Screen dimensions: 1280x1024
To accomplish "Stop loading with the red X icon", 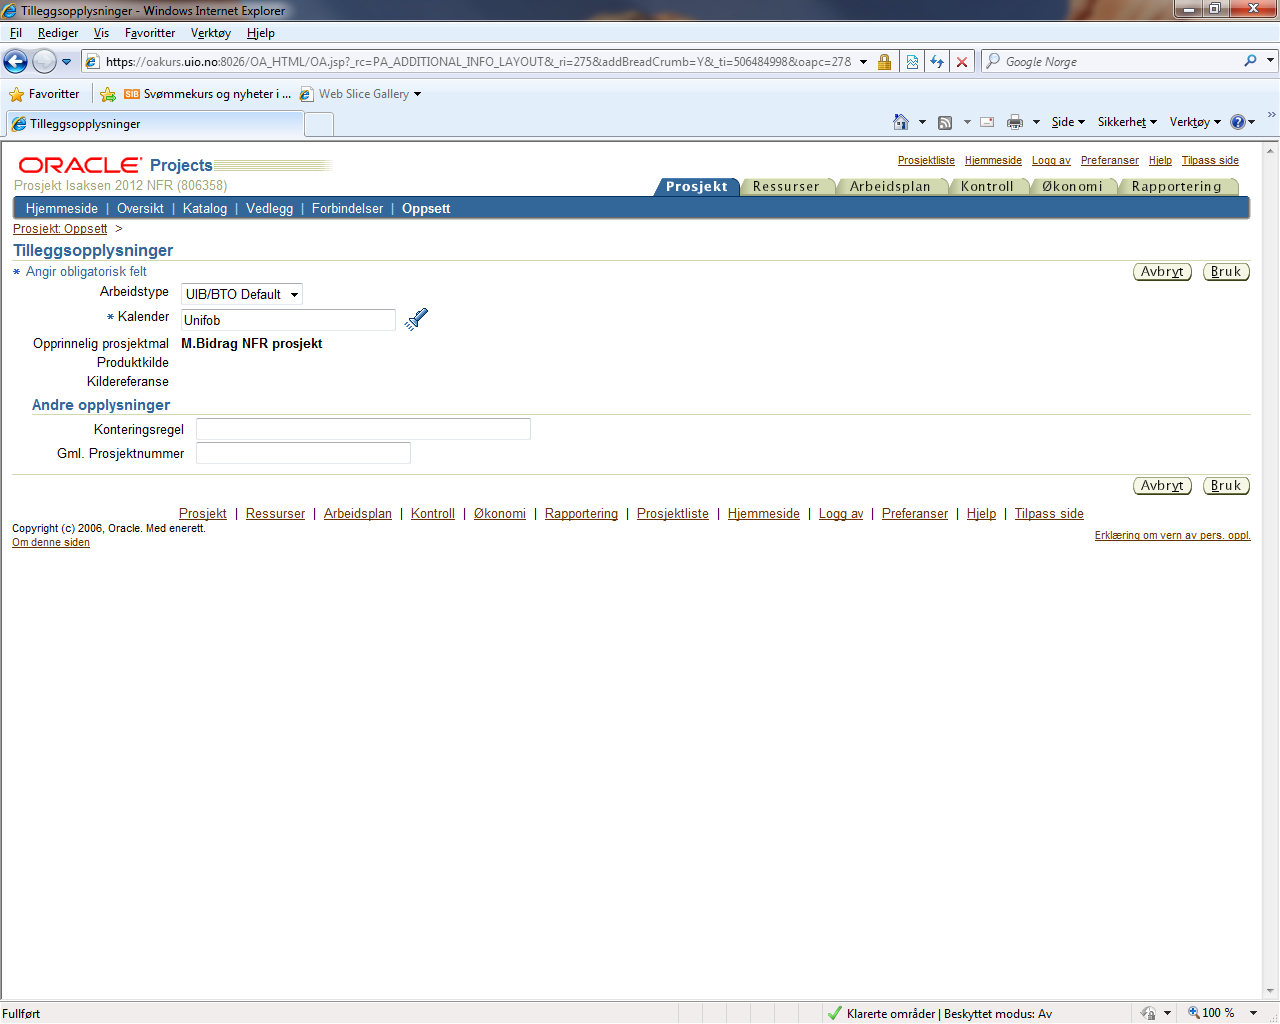I will point(962,62).
